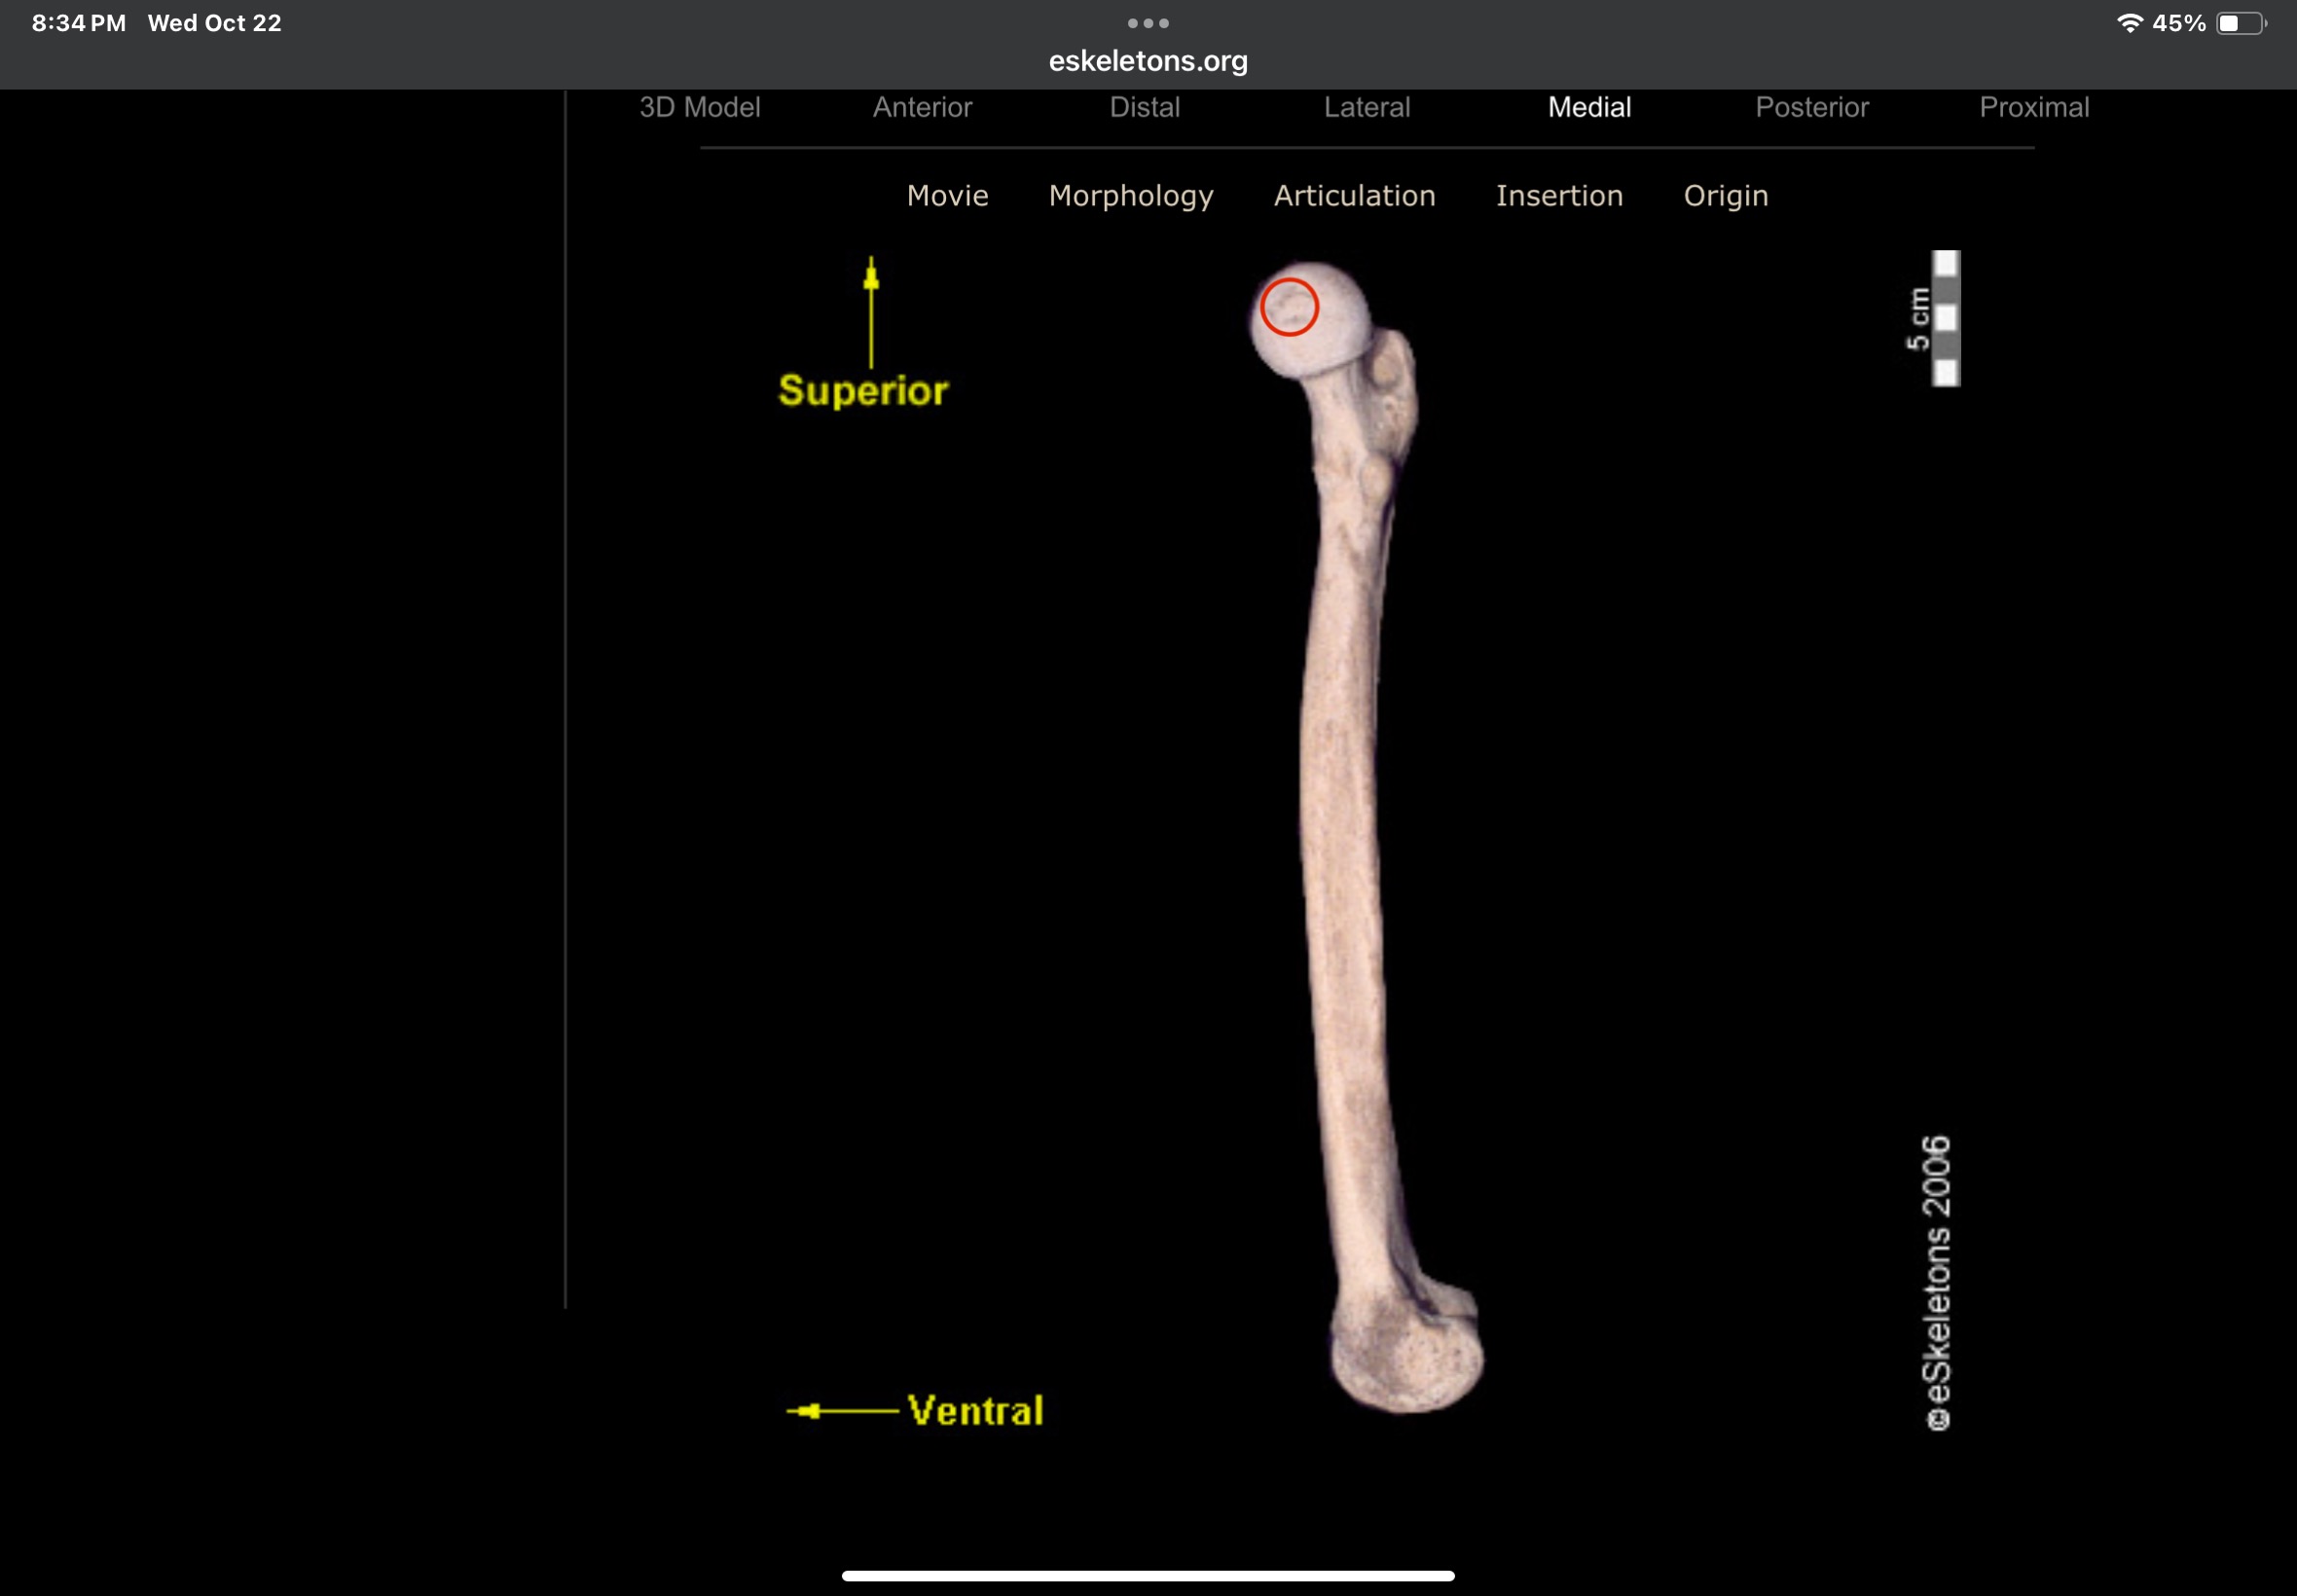Image resolution: width=2297 pixels, height=1596 pixels.
Task: Open the 3D Model view
Action: coord(700,107)
